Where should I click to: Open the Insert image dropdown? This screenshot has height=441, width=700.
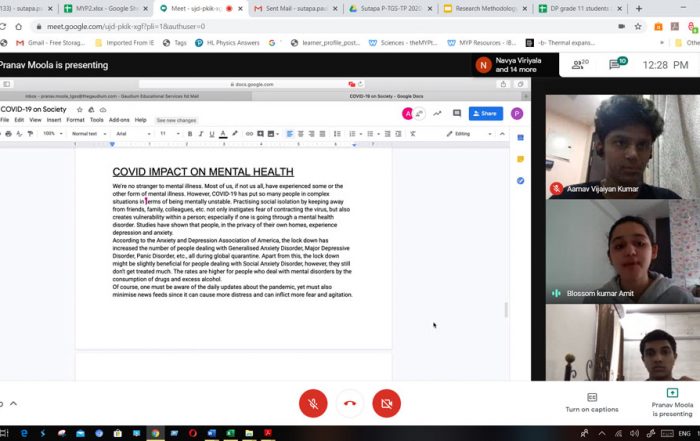click(273, 133)
